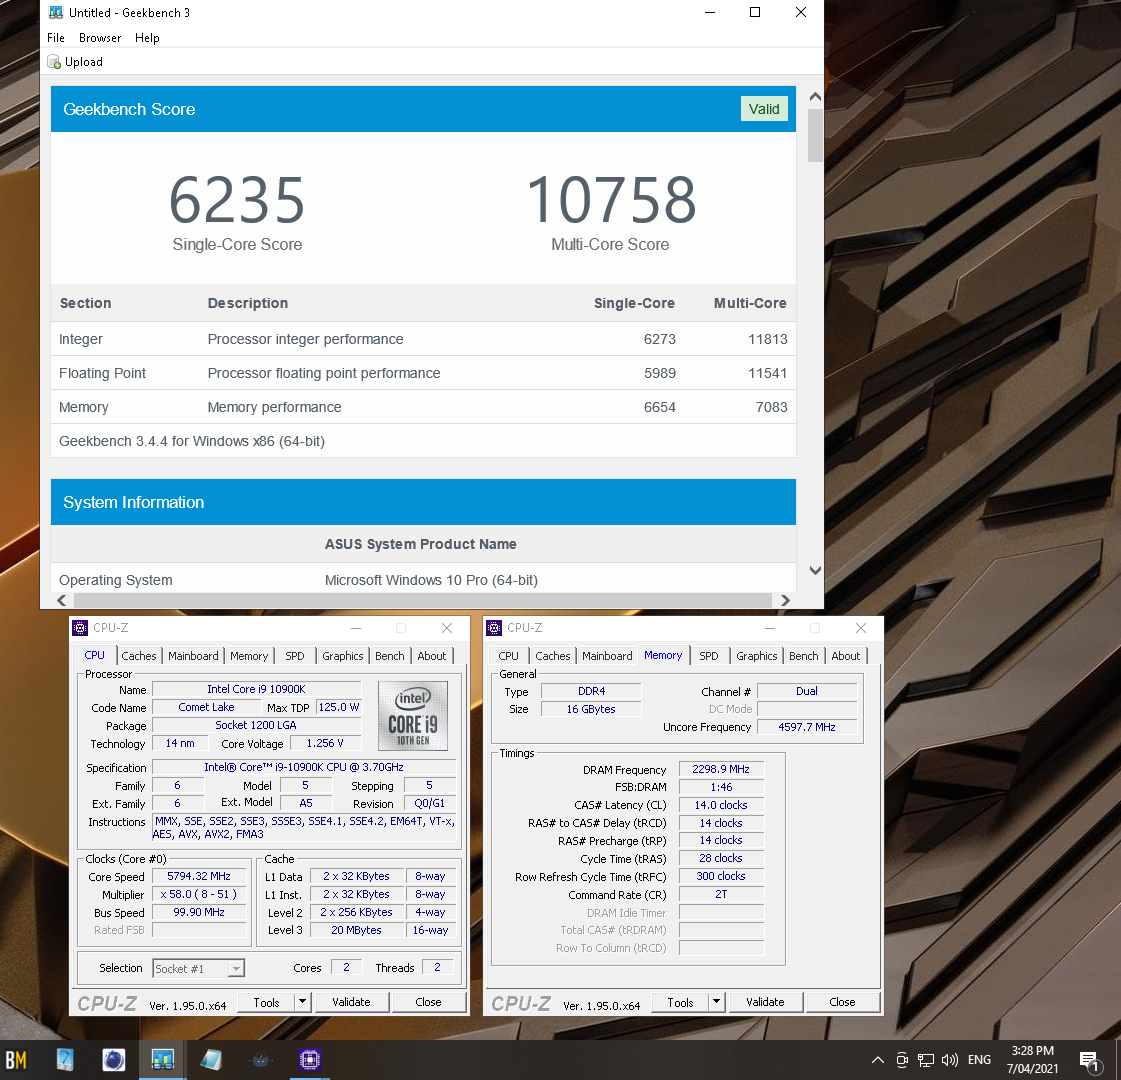Click the Geekbench vertical scrollbar thumb
1121x1080 pixels.
(x=815, y=136)
